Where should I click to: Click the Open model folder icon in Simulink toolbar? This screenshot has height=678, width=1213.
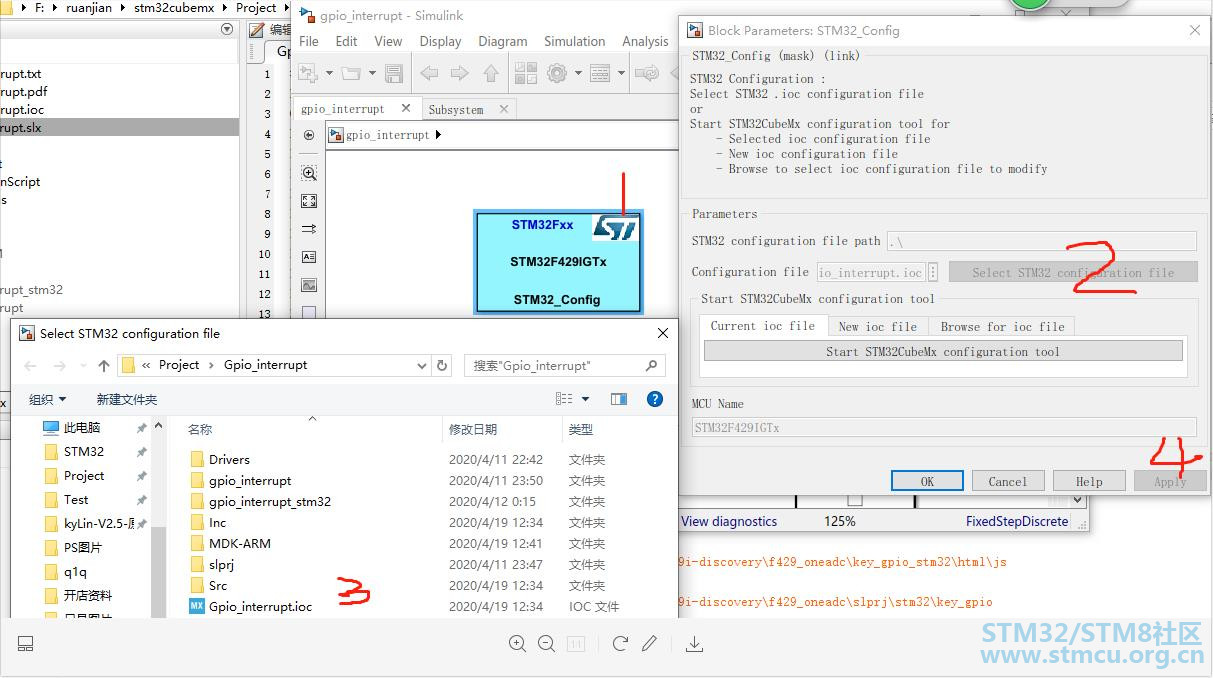350,73
